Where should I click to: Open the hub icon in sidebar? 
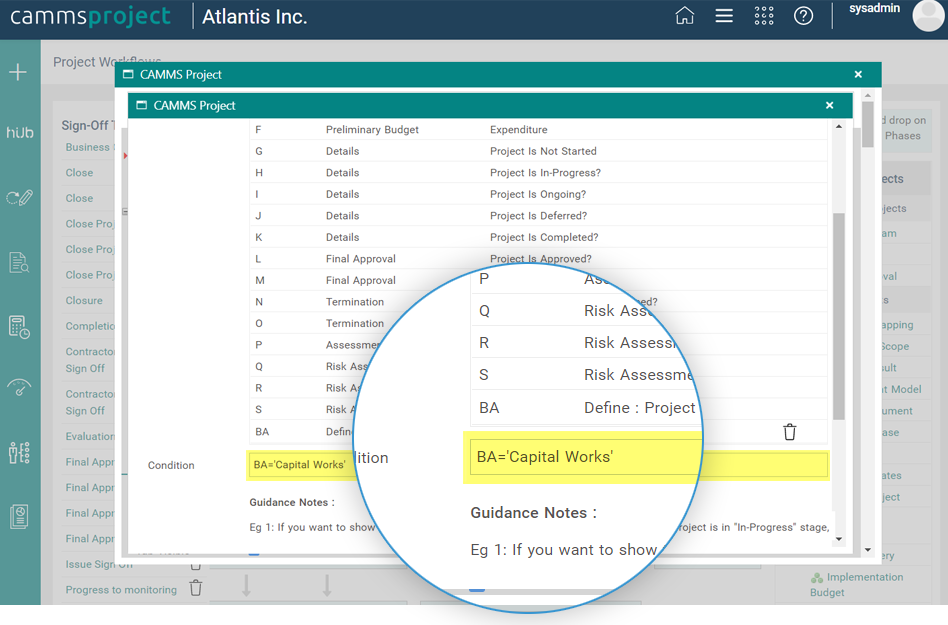[19, 132]
